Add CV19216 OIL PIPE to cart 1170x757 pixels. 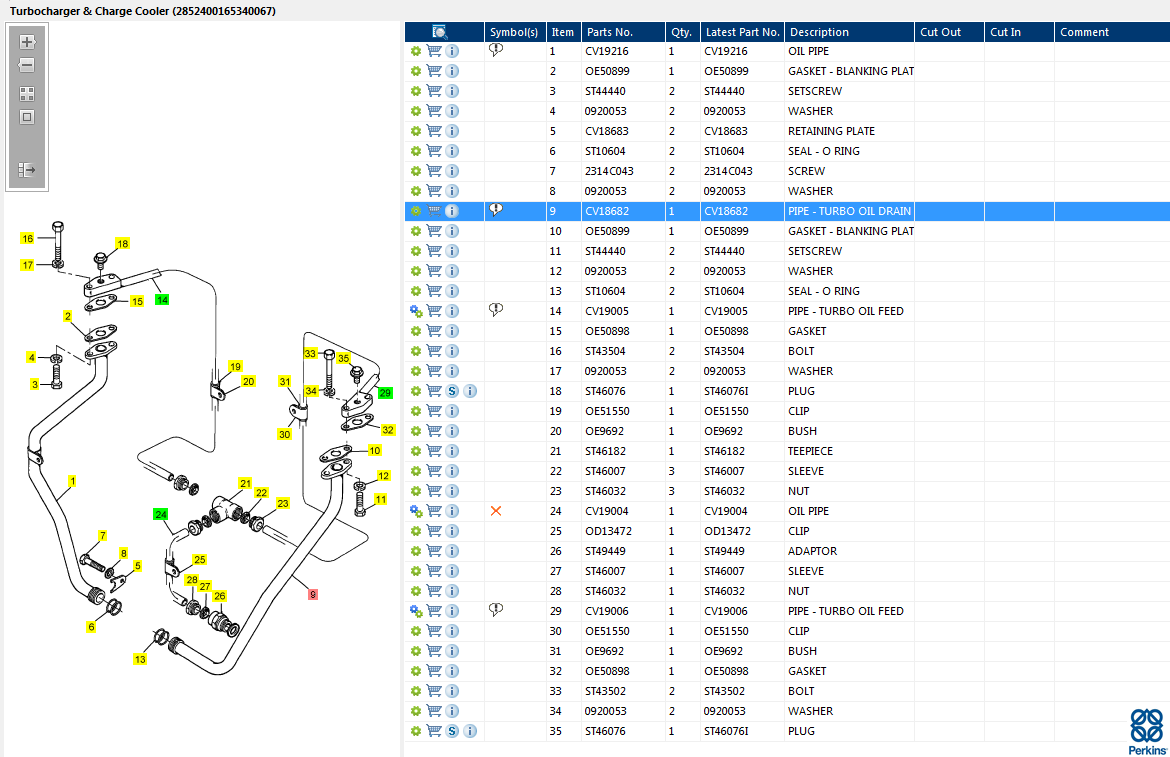[434, 51]
